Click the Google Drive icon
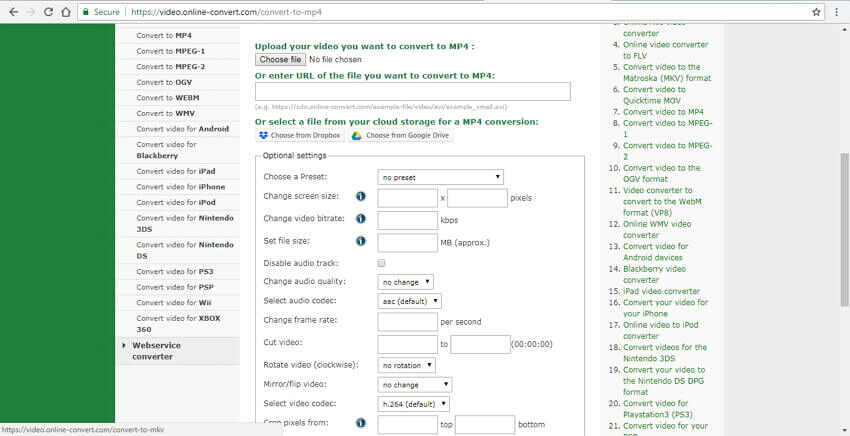This screenshot has width=850, height=436. (356, 135)
